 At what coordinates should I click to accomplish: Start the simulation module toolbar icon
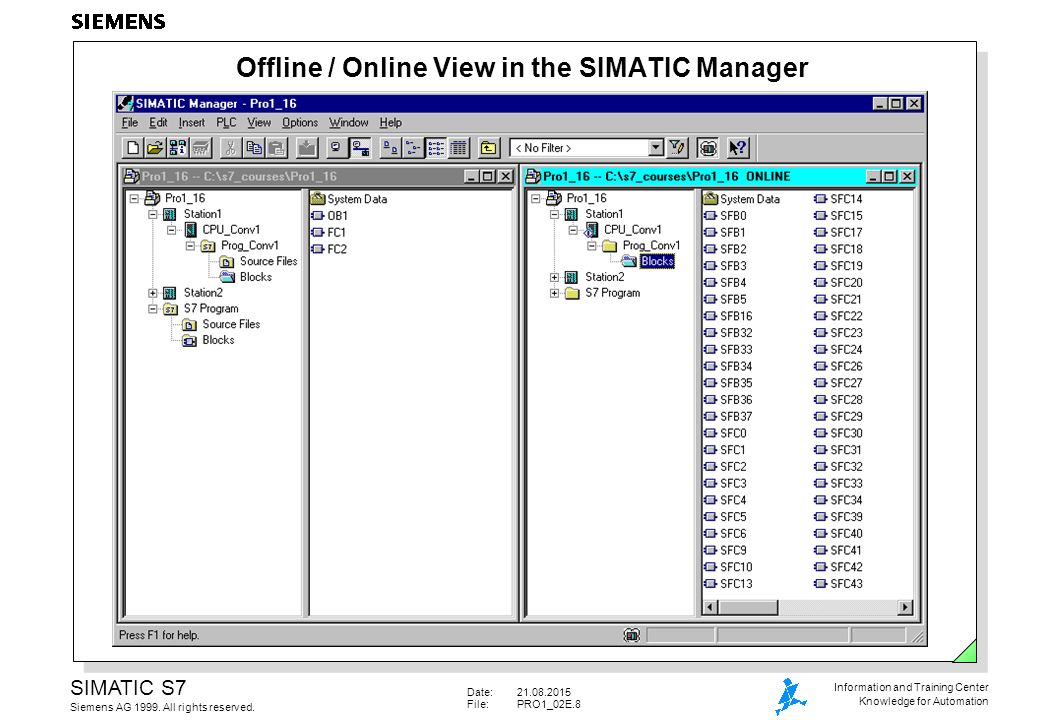point(708,148)
